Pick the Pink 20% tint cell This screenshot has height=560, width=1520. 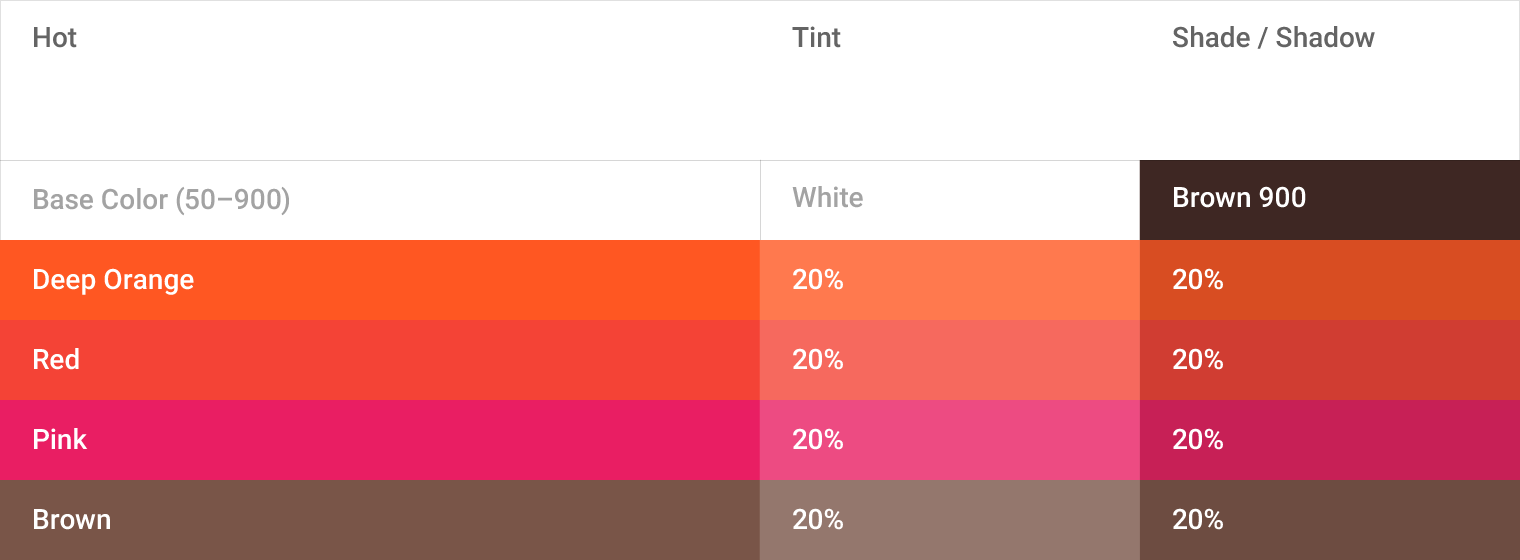click(950, 440)
